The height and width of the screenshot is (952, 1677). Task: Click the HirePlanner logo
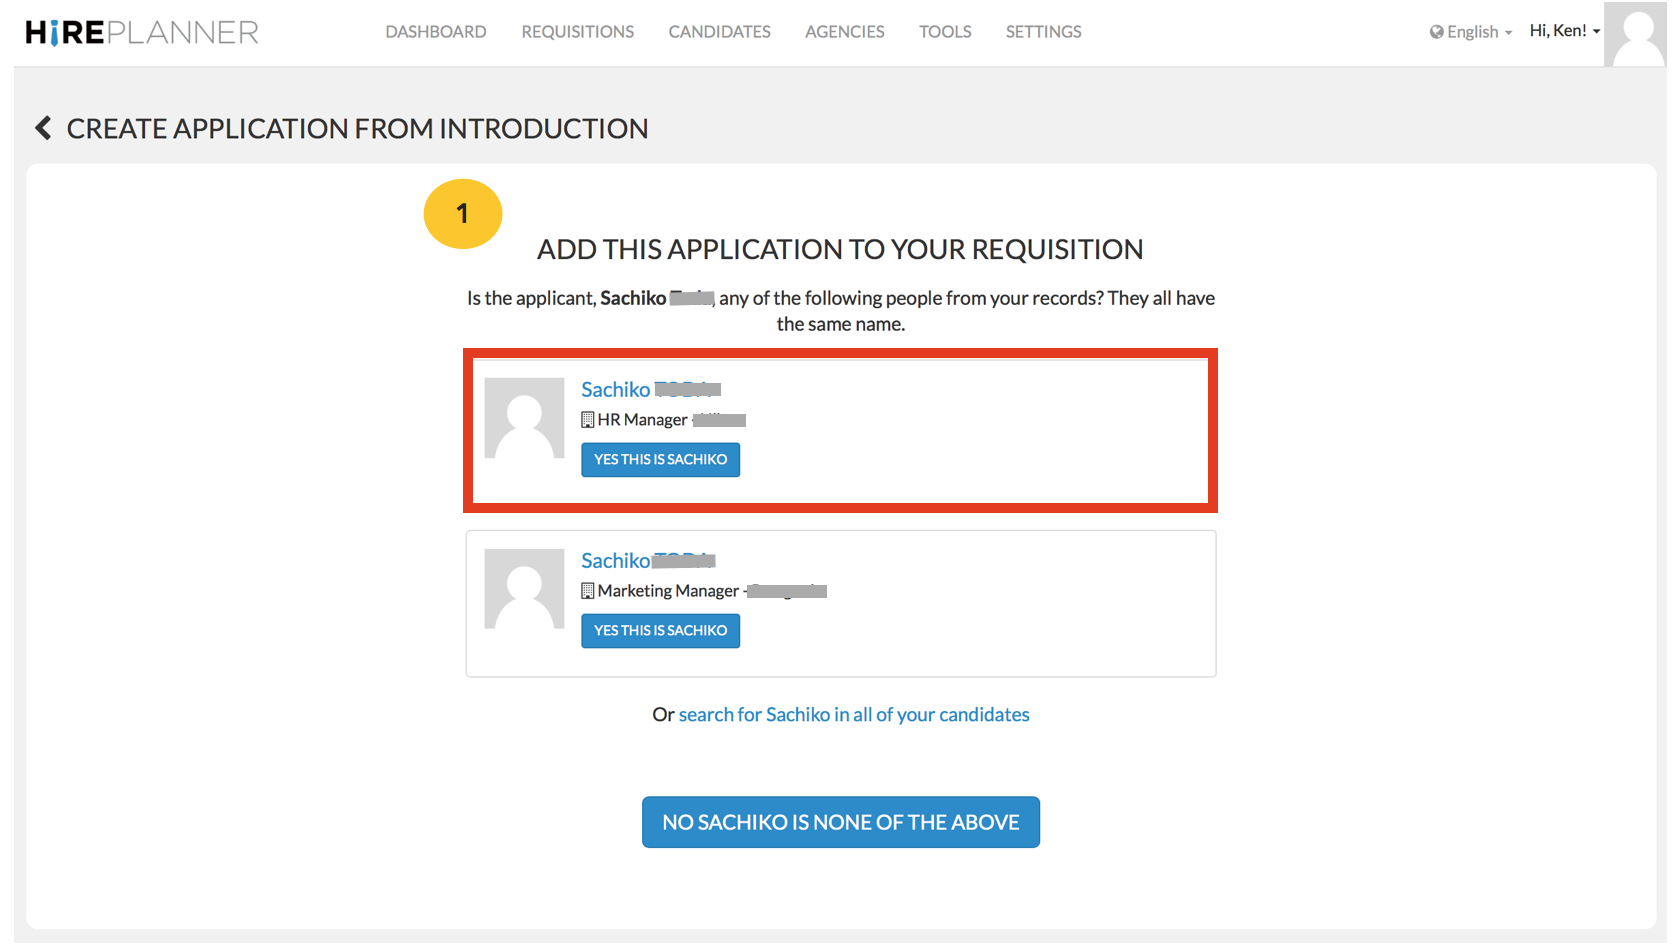coord(142,32)
